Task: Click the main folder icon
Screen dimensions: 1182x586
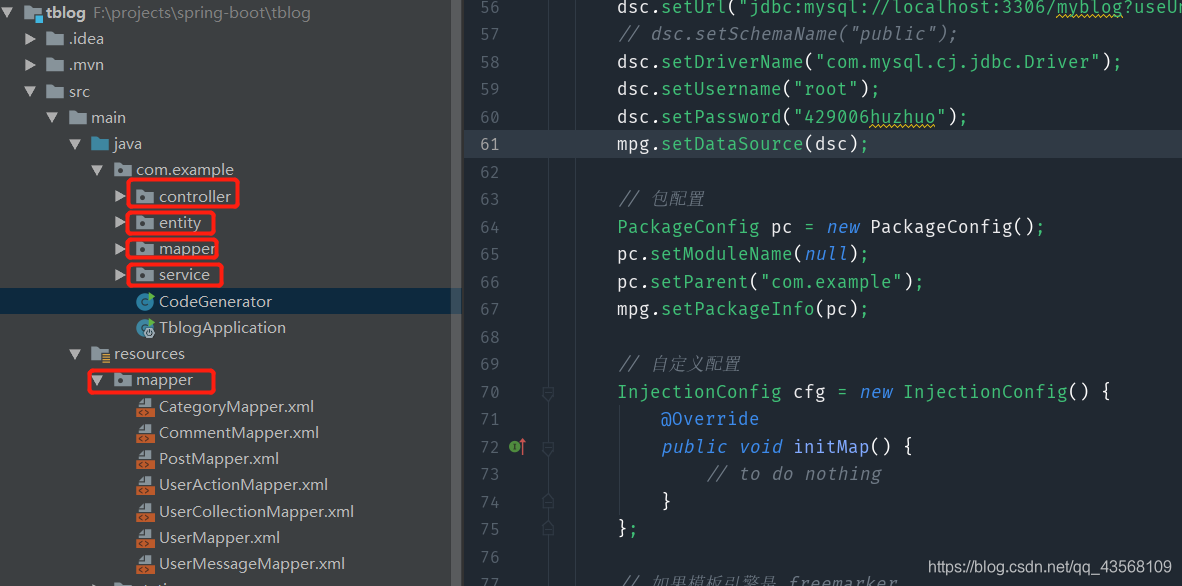Action: click(x=78, y=118)
